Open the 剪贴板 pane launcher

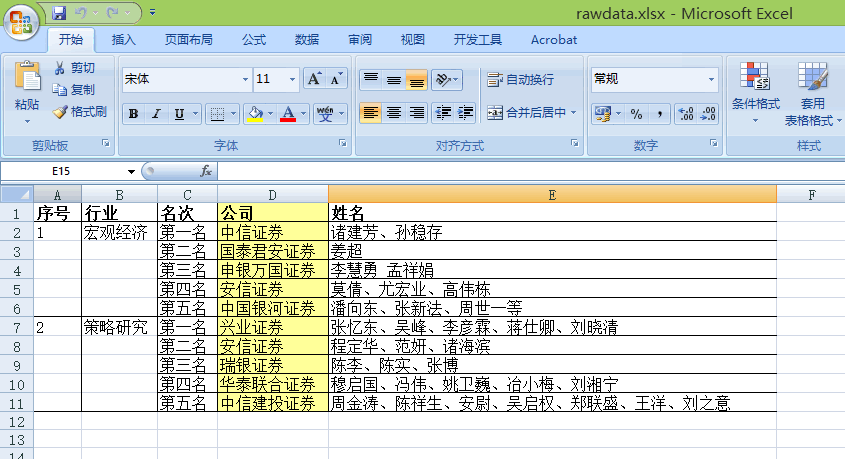106,143
